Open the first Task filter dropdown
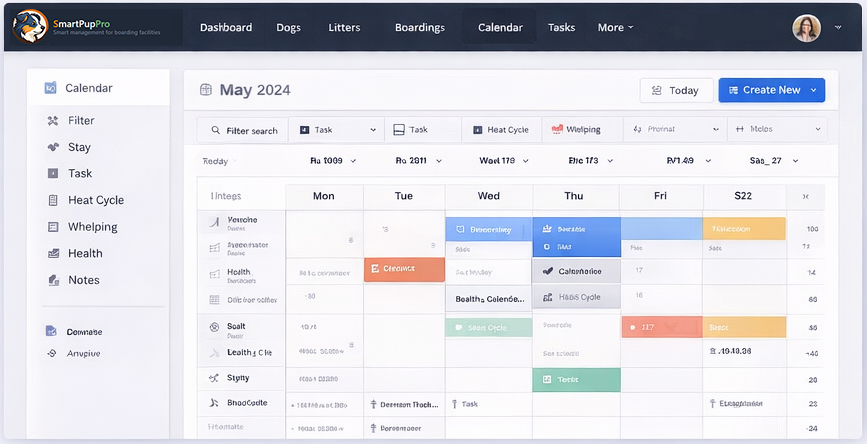 pos(337,130)
